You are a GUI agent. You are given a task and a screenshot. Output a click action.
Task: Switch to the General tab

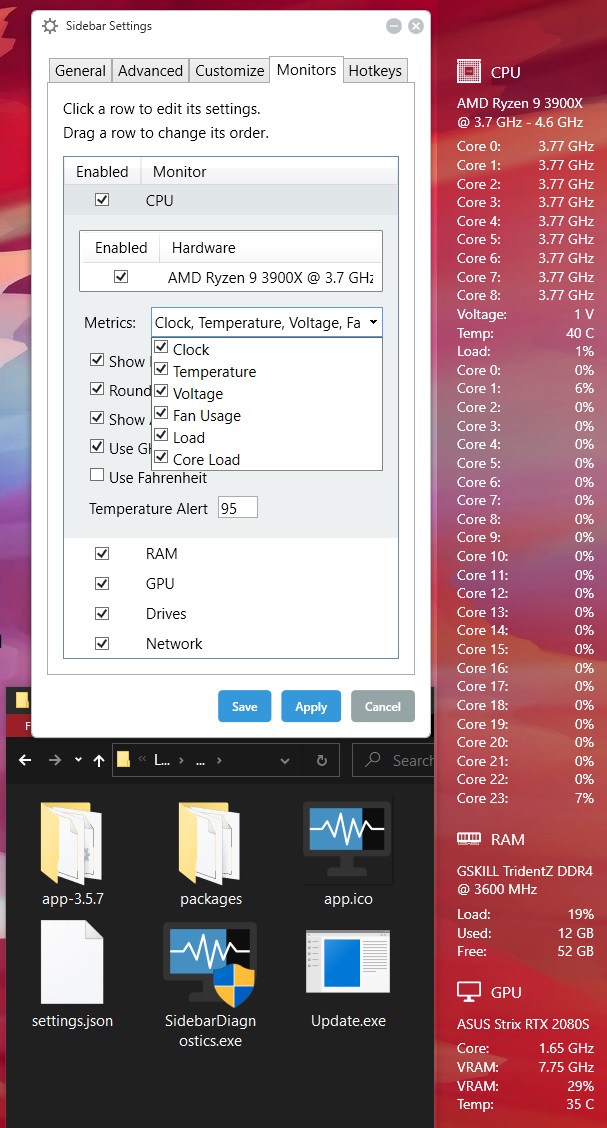[x=81, y=71]
